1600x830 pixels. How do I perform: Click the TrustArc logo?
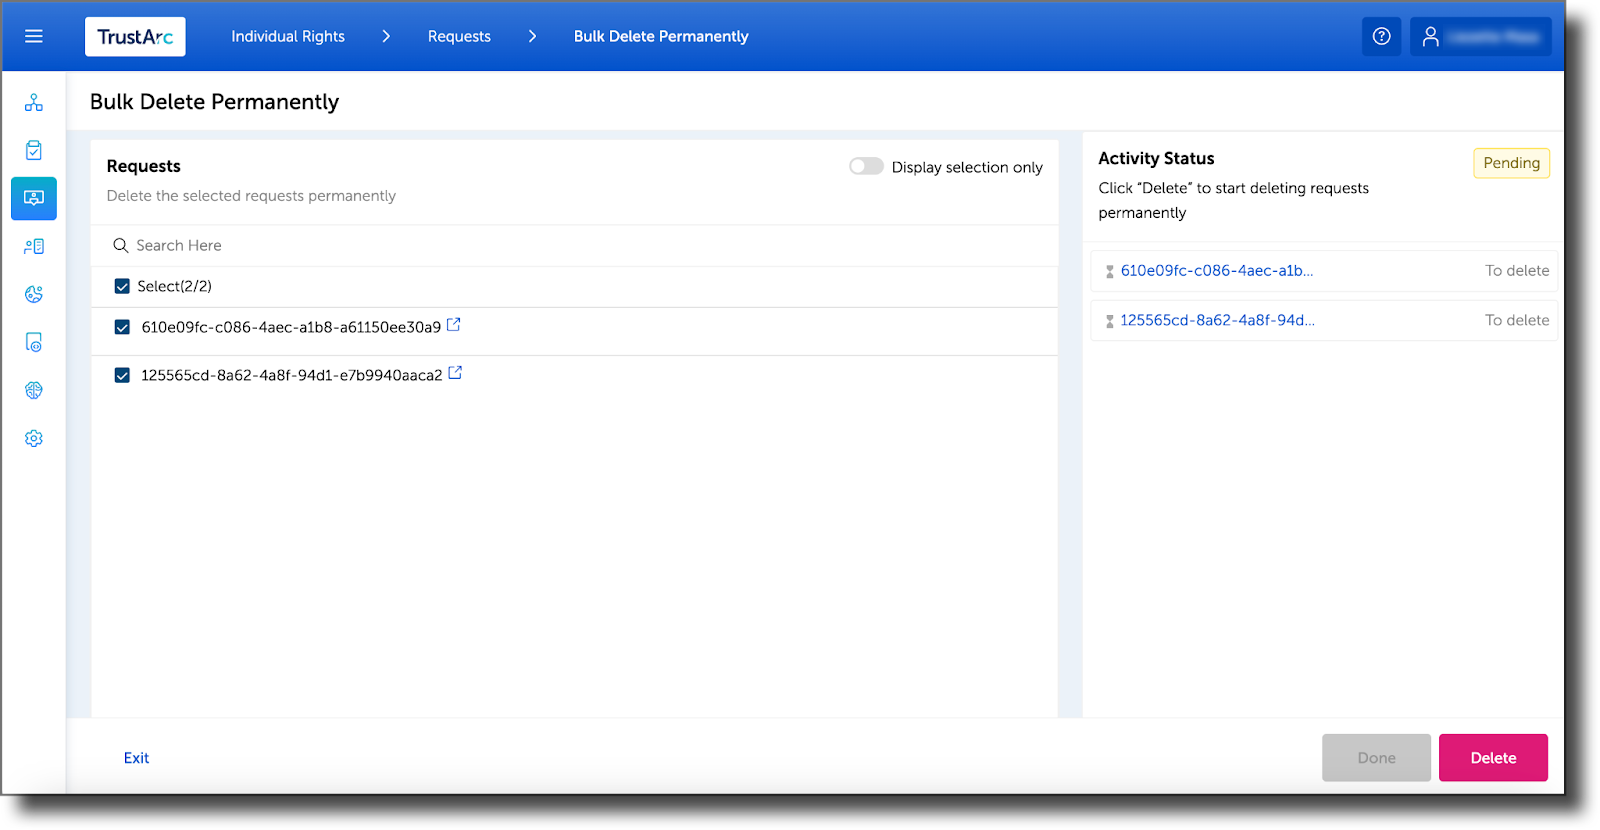pyautogui.click(x=135, y=37)
